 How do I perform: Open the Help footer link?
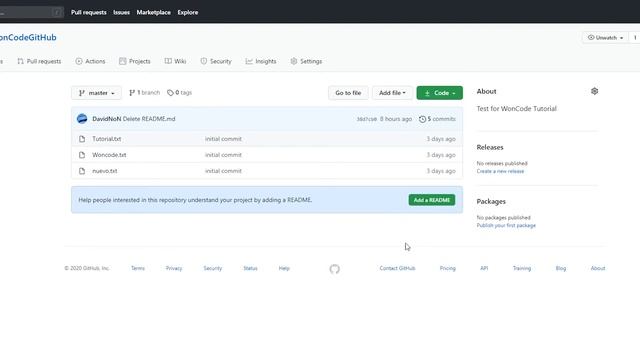tap(284, 268)
